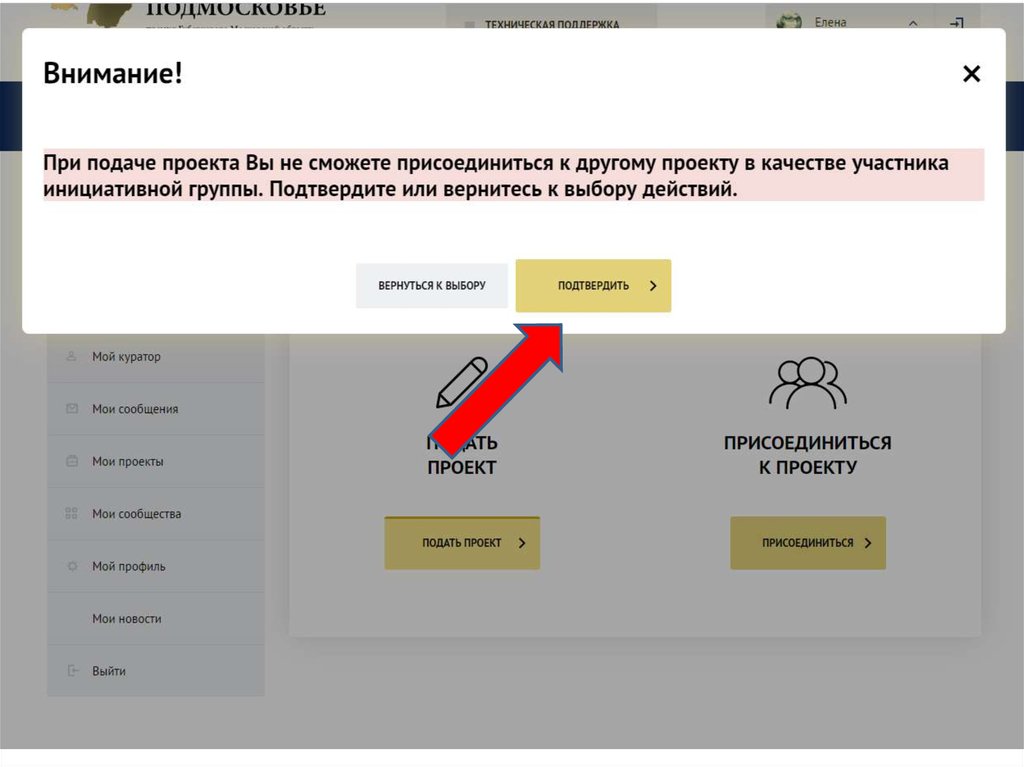
Task: Click the logout icon in top-right header
Action: coord(957,23)
